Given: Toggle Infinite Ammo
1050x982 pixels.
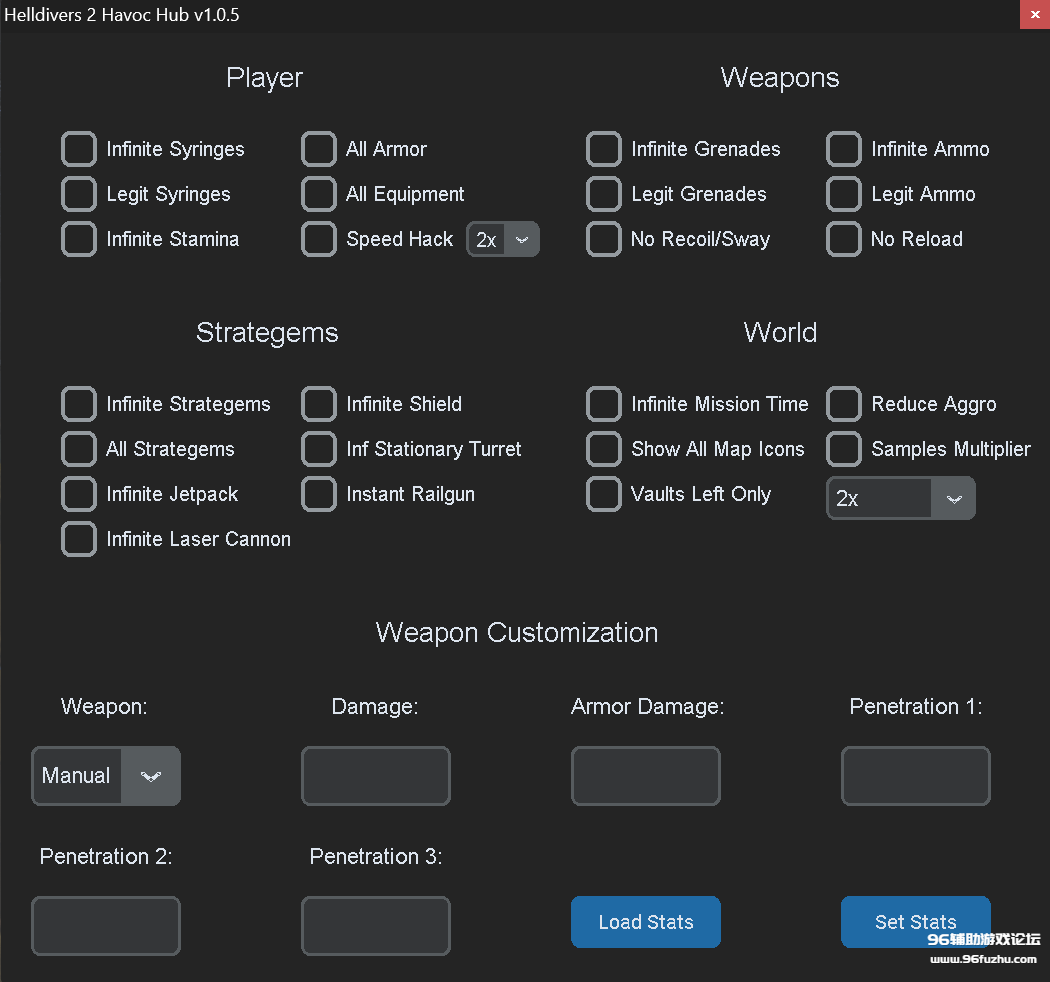Looking at the screenshot, I should point(844,148).
